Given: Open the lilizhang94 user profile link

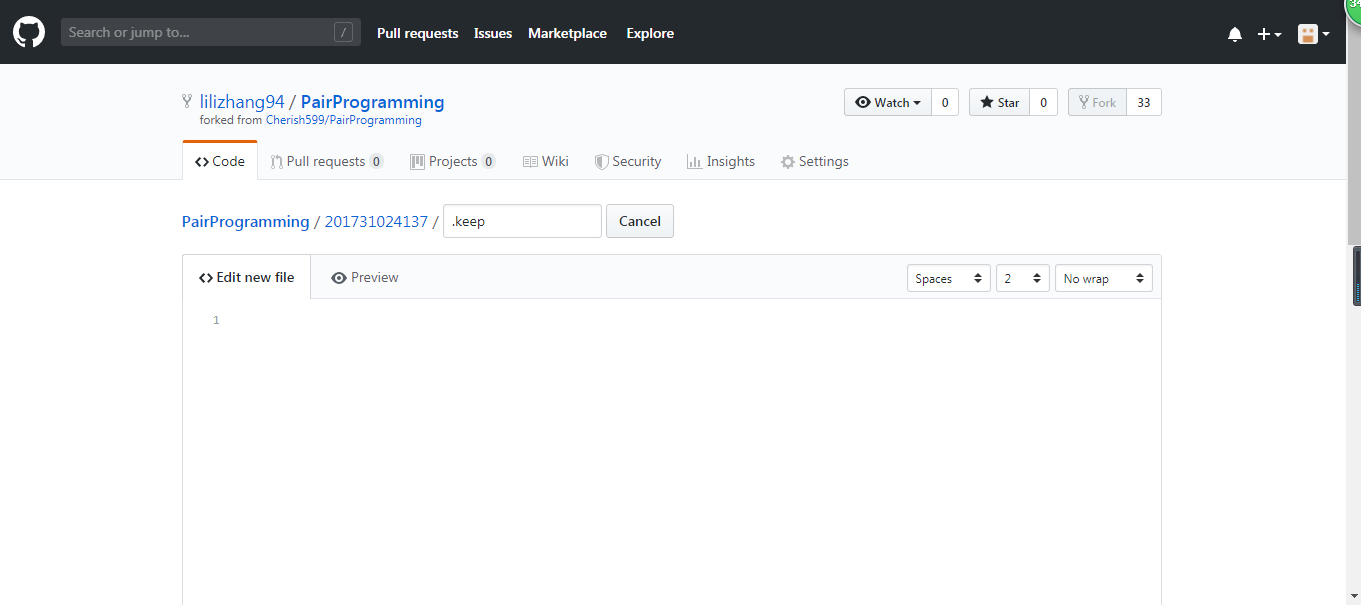Looking at the screenshot, I should coord(242,102).
